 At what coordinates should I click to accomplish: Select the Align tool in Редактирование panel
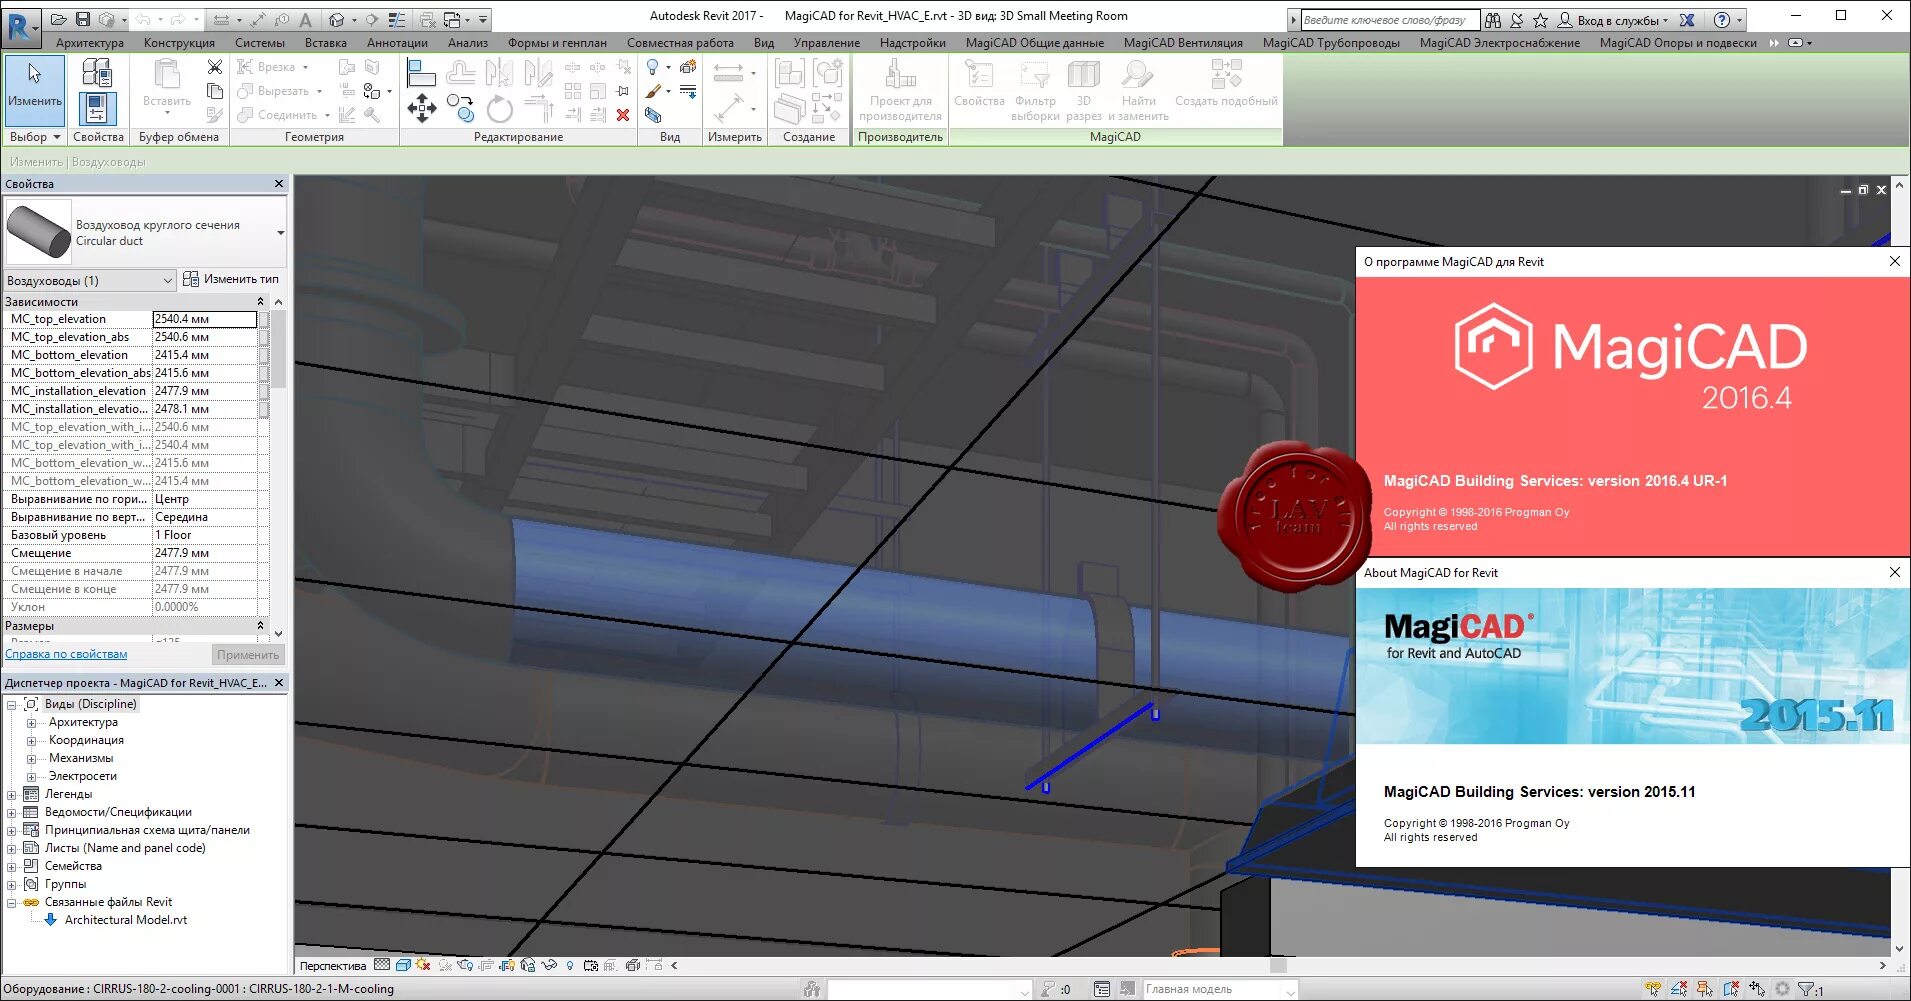point(422,73)
